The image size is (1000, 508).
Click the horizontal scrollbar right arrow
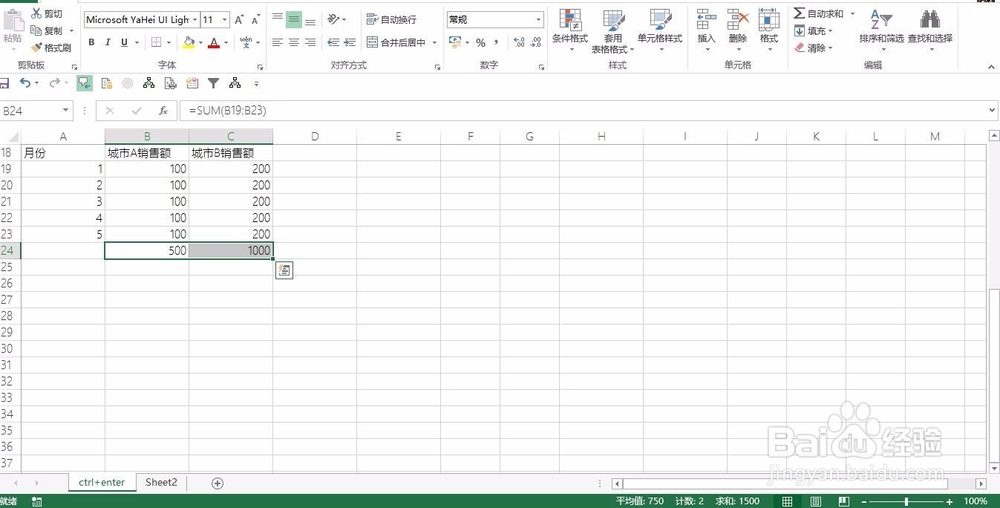(982, 484)
